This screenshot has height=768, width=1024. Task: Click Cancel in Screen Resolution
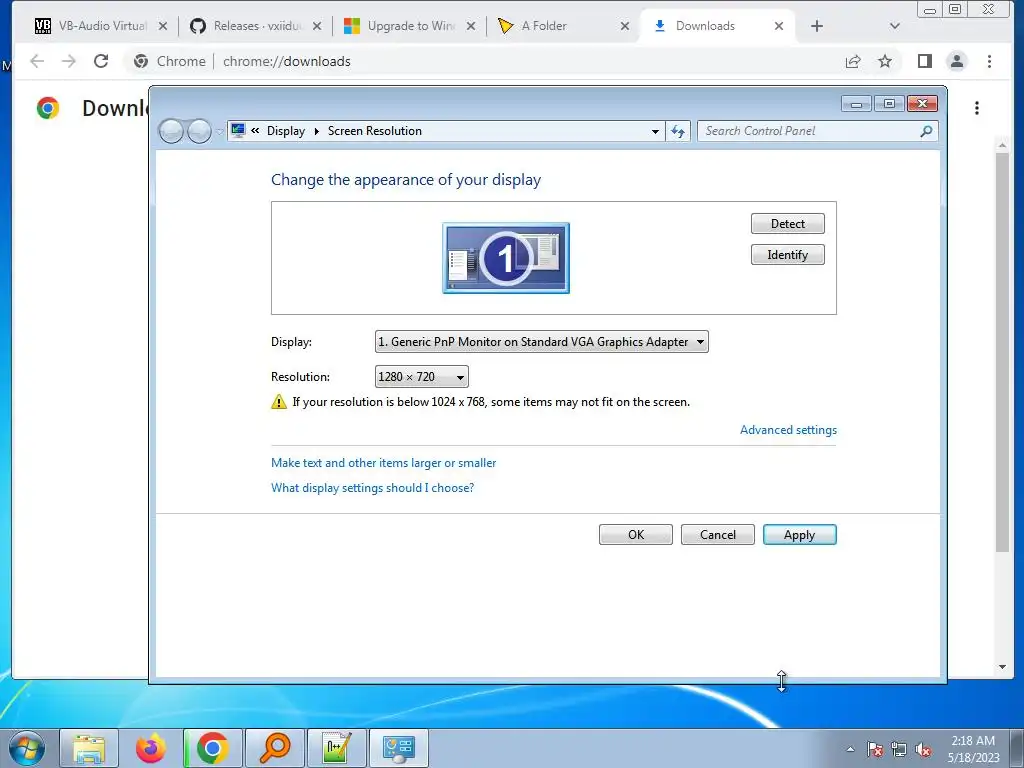tap(718, 535)
